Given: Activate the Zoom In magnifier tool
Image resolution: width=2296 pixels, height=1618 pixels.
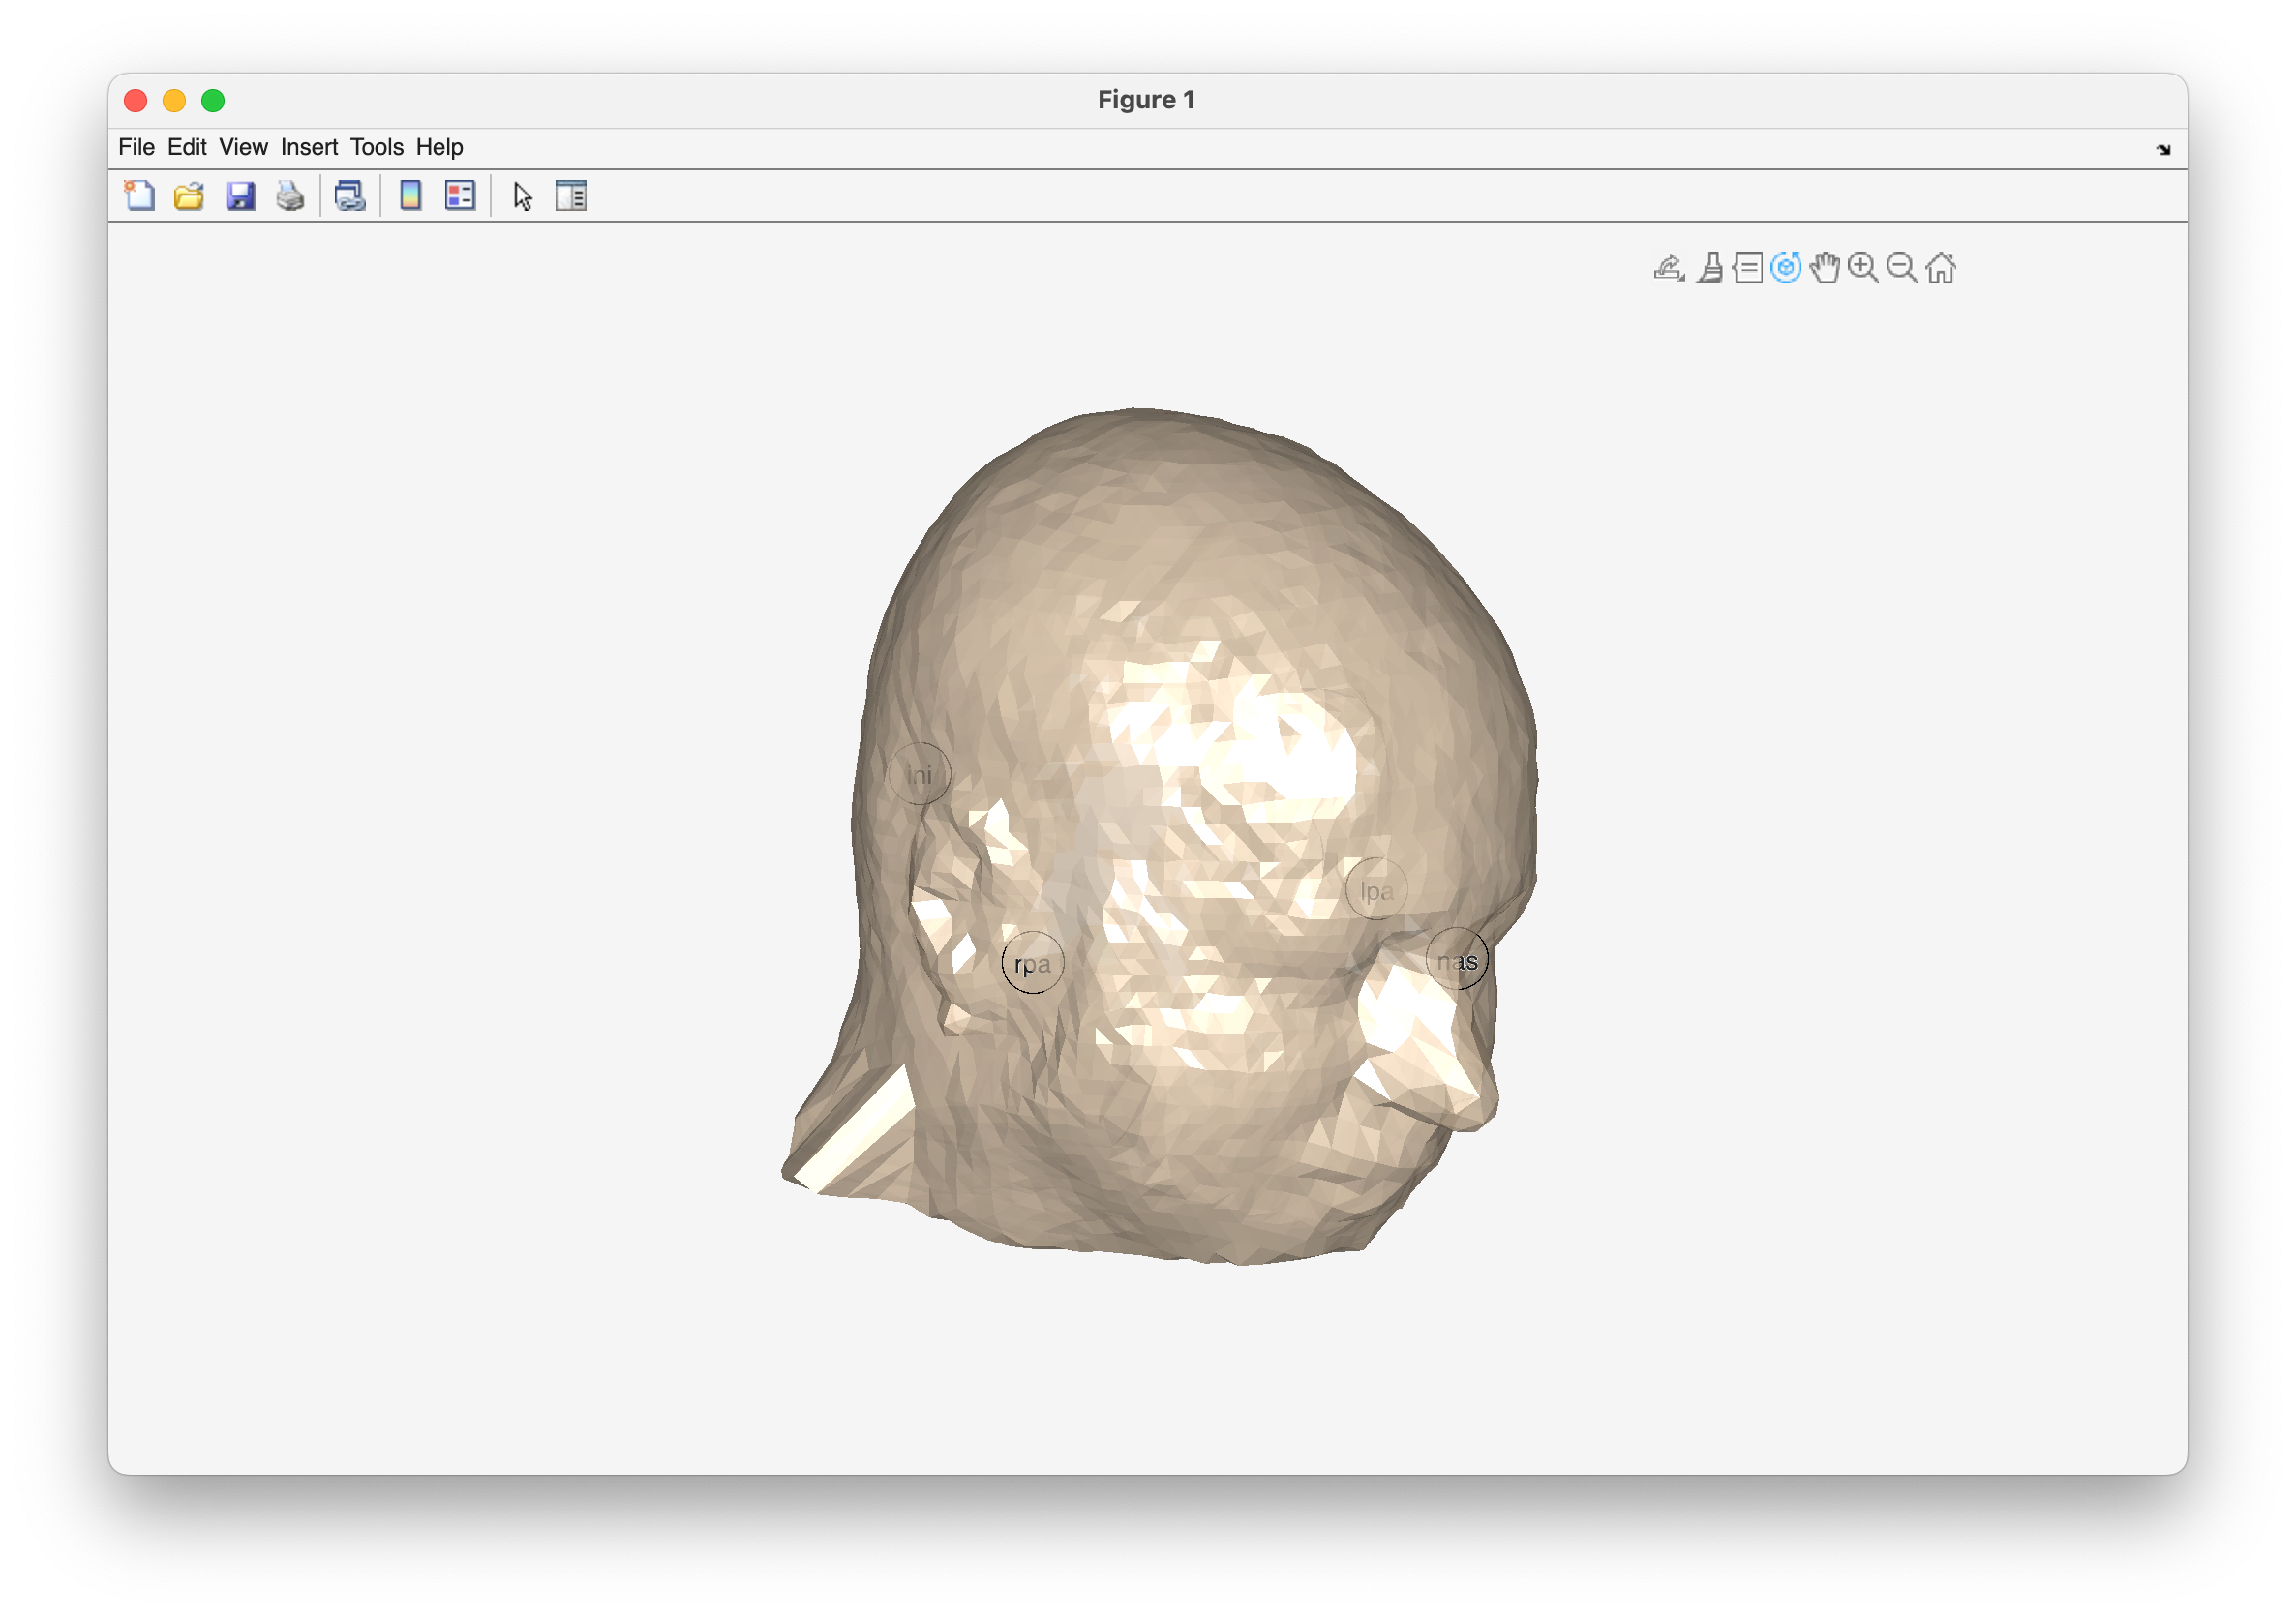Looking at the screenshot, I should 1862,267.
